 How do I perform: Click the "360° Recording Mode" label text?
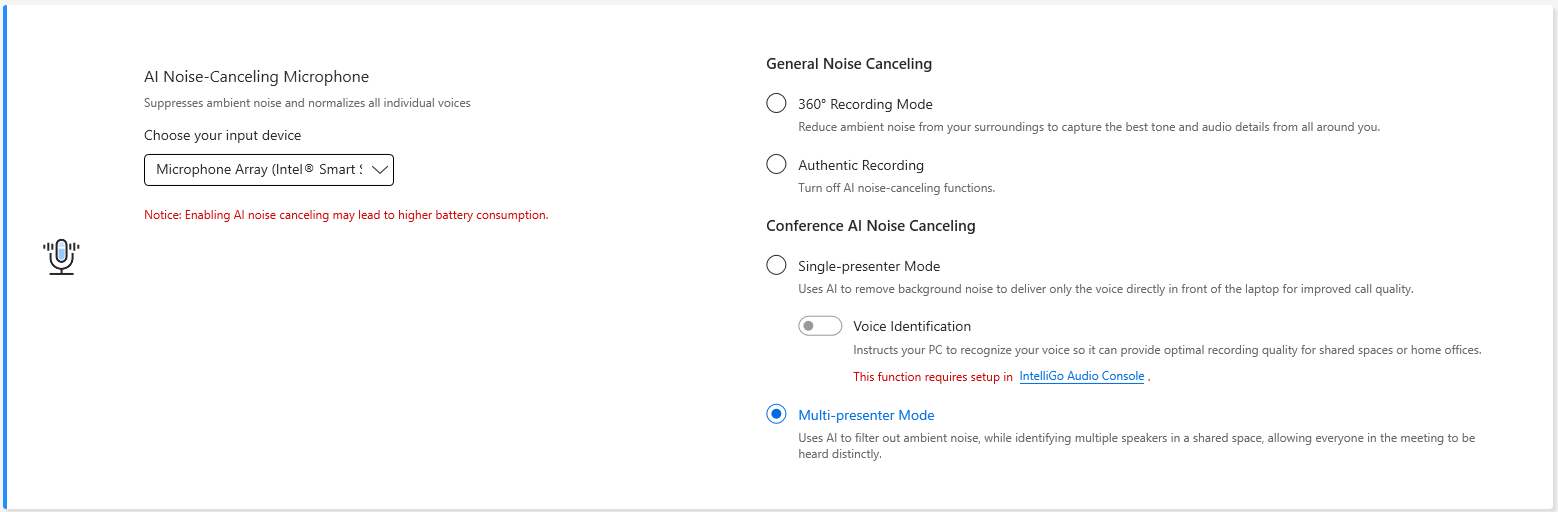point(865,104)
